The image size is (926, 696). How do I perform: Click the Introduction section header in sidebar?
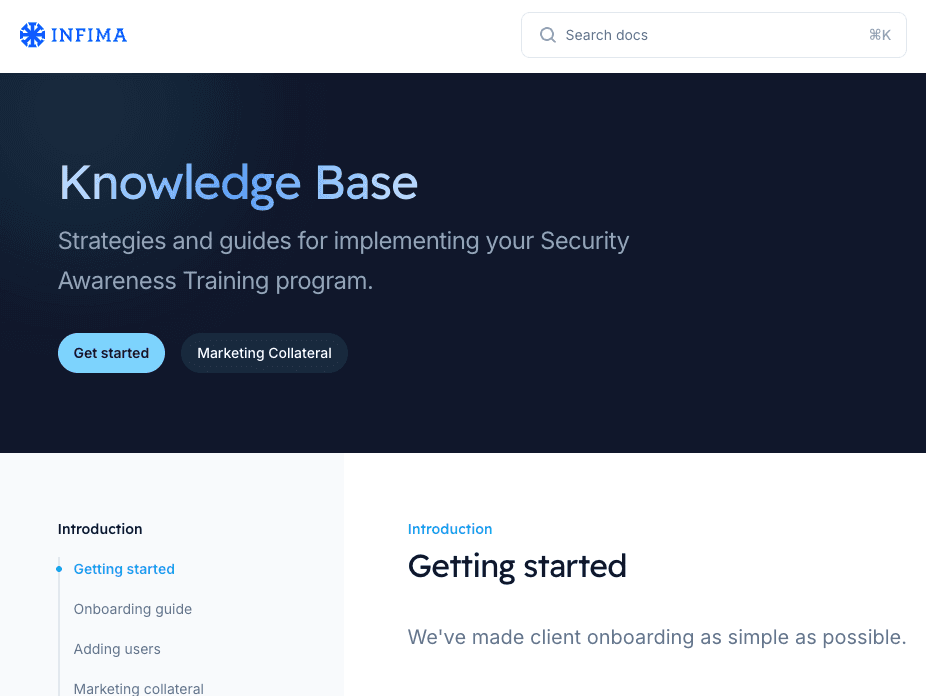[100, 529]
